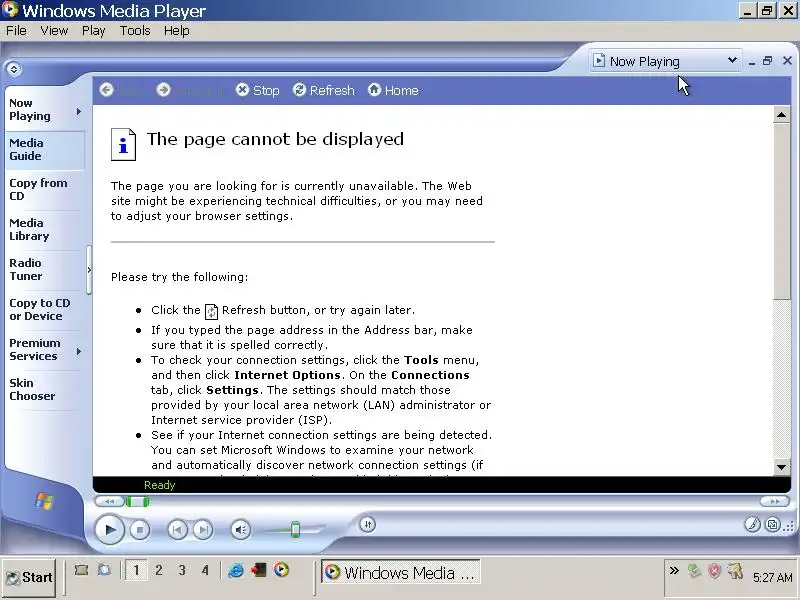The image size is (800, 600).
Task: Click the vertical scrollbar thumb
Action: tap(781, 211)
